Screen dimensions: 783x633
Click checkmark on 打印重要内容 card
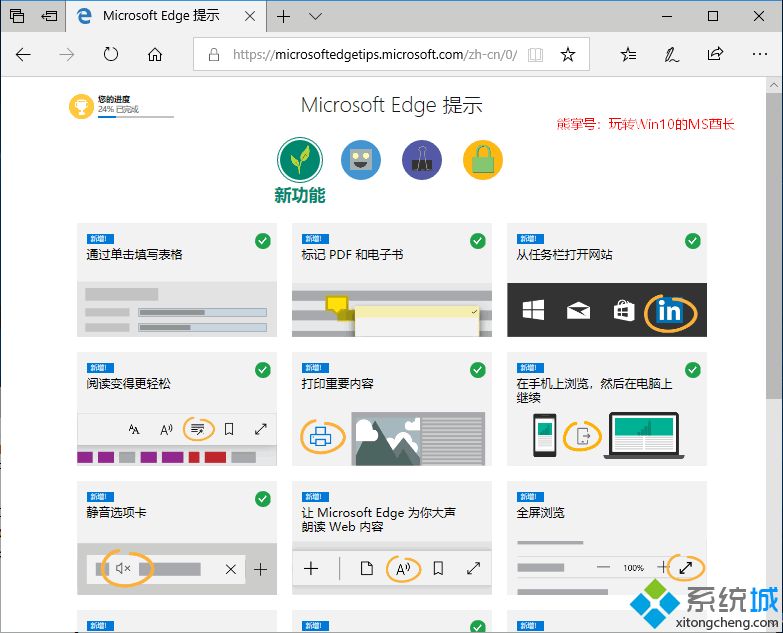478,370
